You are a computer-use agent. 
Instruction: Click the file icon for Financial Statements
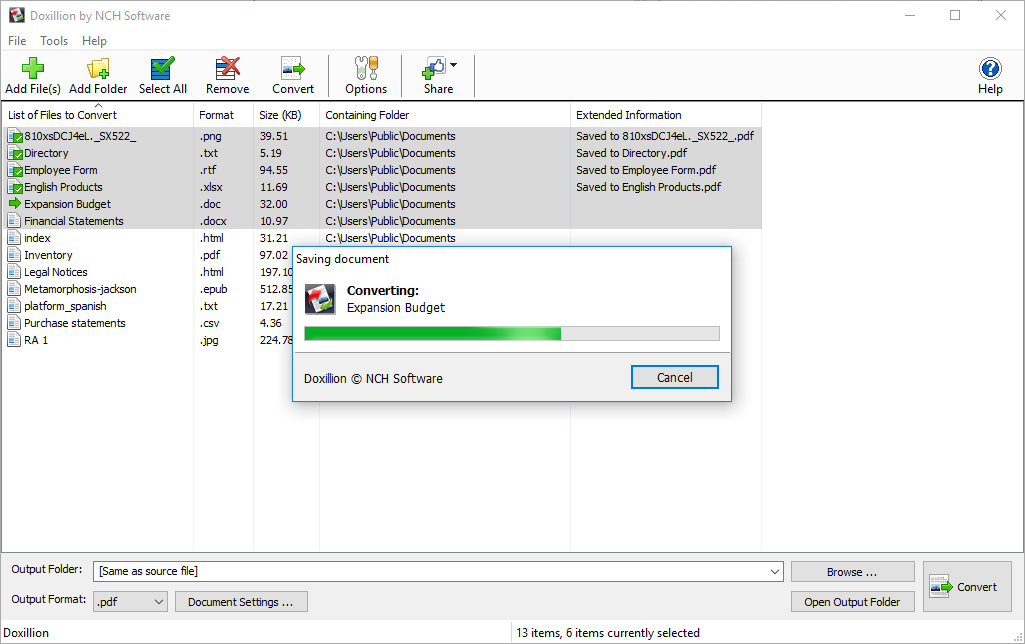(14, 221)
